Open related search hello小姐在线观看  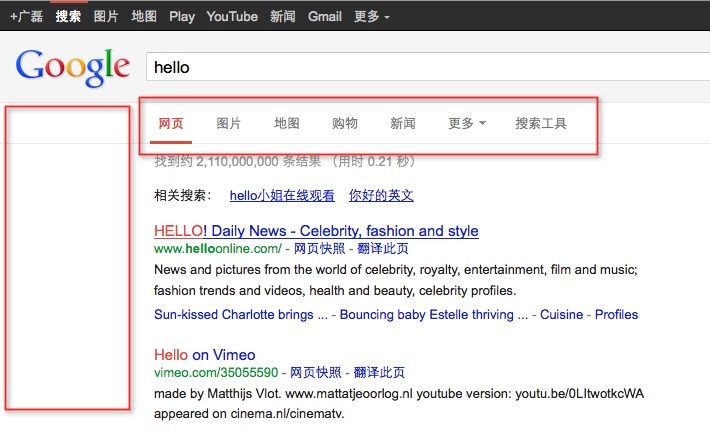(x=282, y=196)
